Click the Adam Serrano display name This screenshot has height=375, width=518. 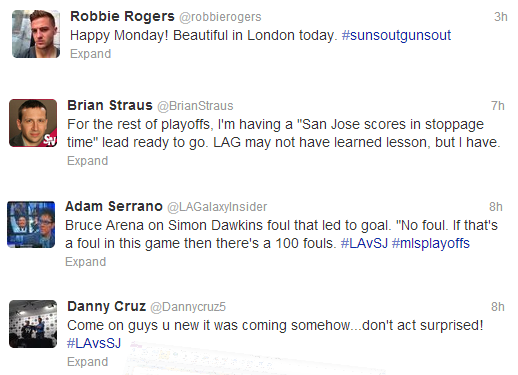click(x=114, y=206)
